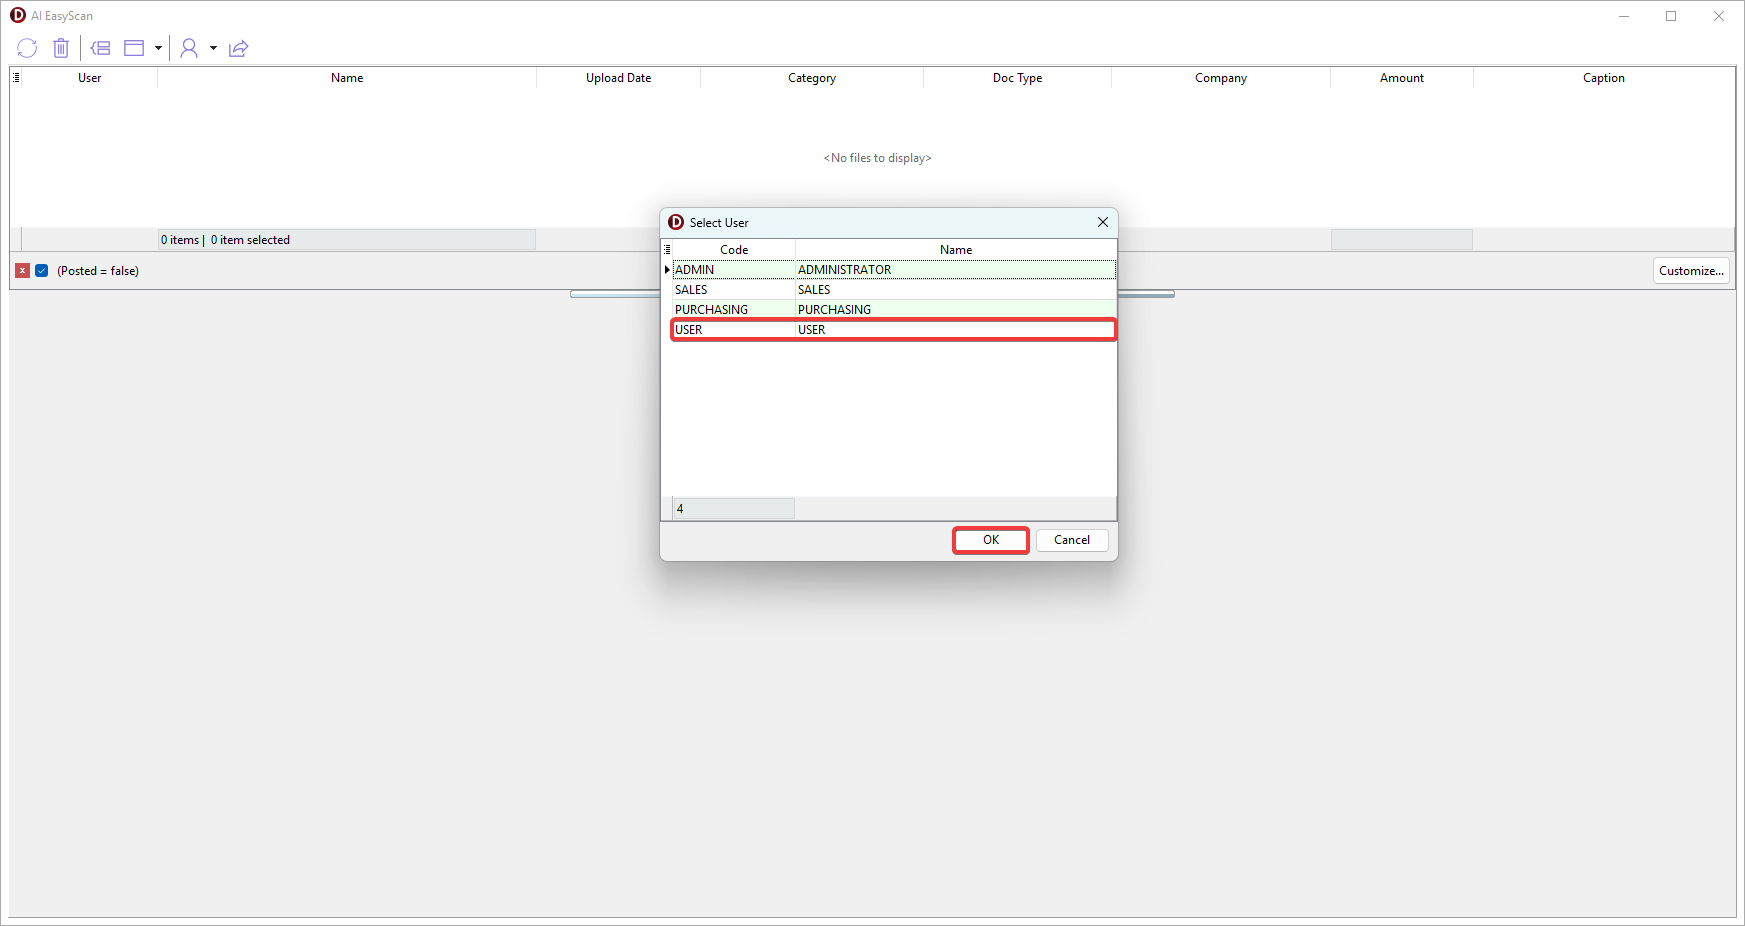The width and height of the screenshot is (1745, 926).
Task: Click the Delete trash bin icon
Action: coord(61,48)
